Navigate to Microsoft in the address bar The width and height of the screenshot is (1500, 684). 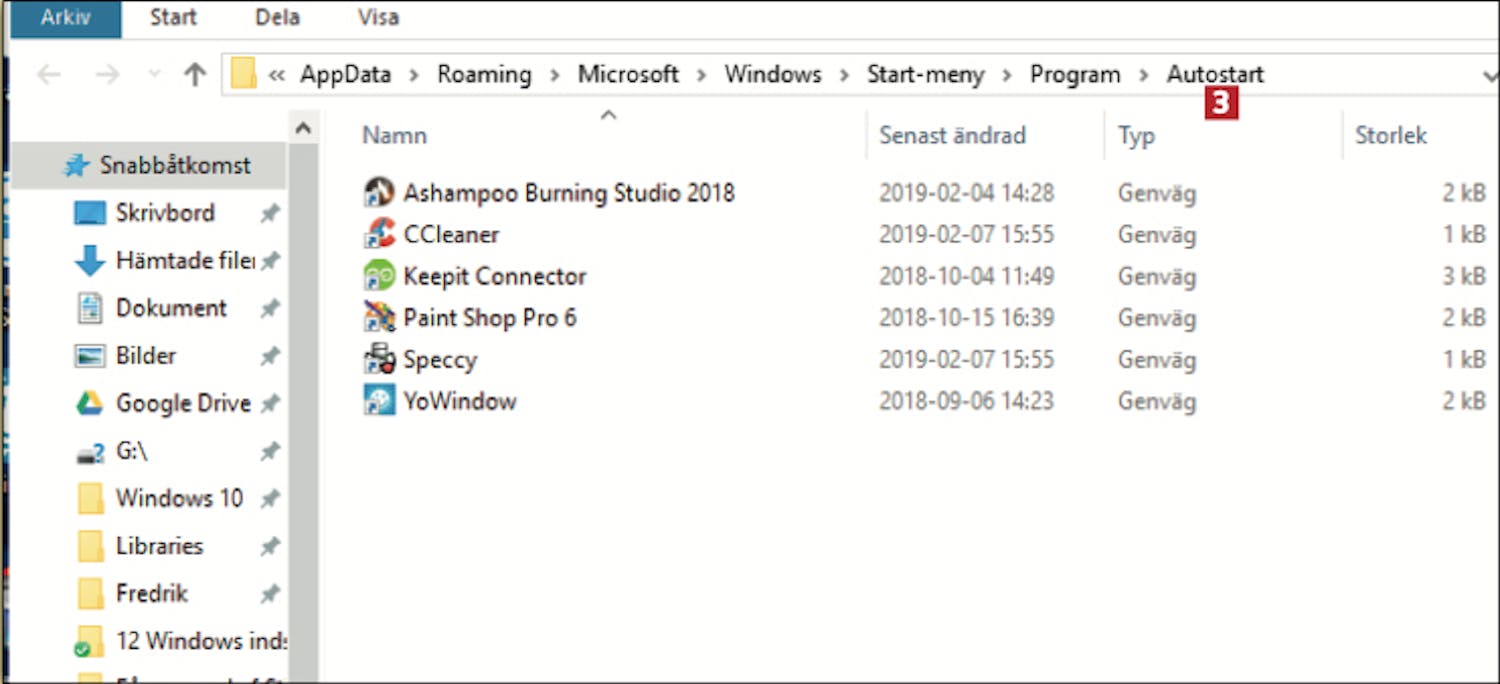628,75
